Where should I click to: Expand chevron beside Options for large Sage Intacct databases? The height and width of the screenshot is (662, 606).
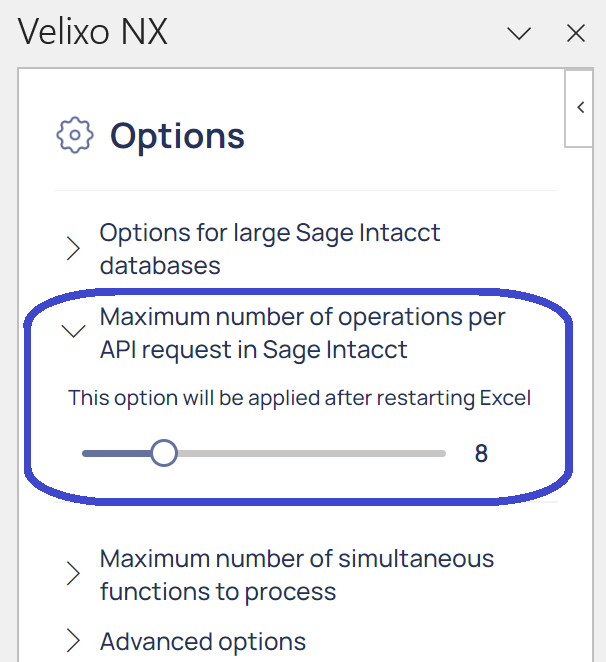click(73, 249)
